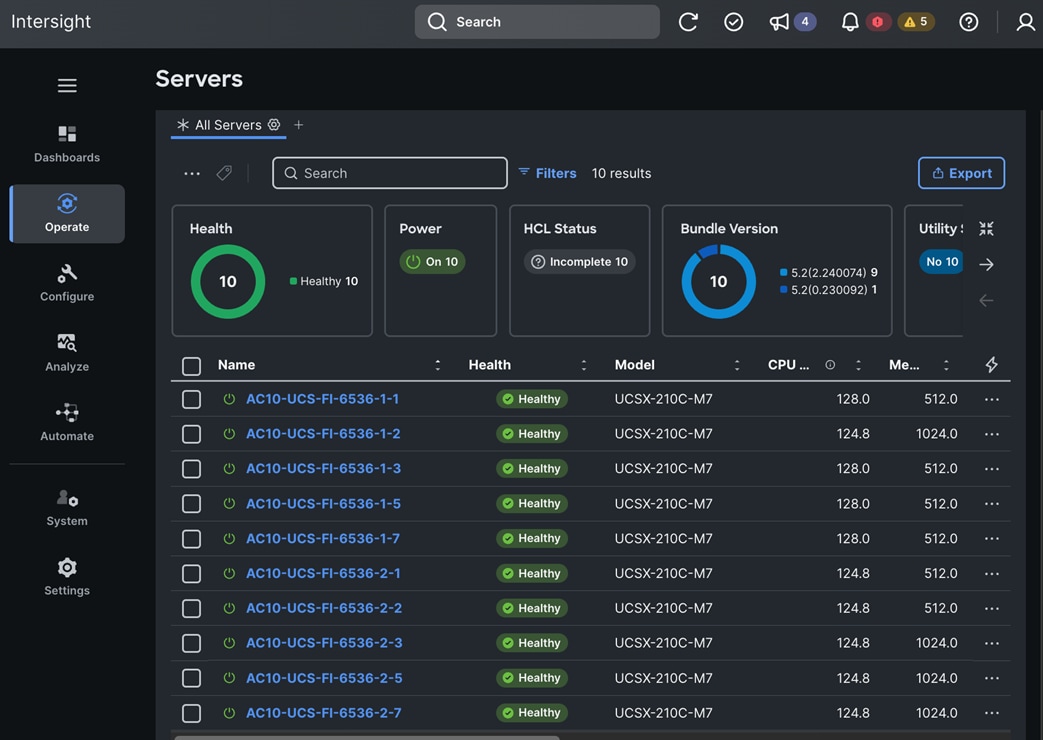This screenshot has height=740, width=1043.
Task: Click the announcements count badge 4
Action: tap(805, 22)
